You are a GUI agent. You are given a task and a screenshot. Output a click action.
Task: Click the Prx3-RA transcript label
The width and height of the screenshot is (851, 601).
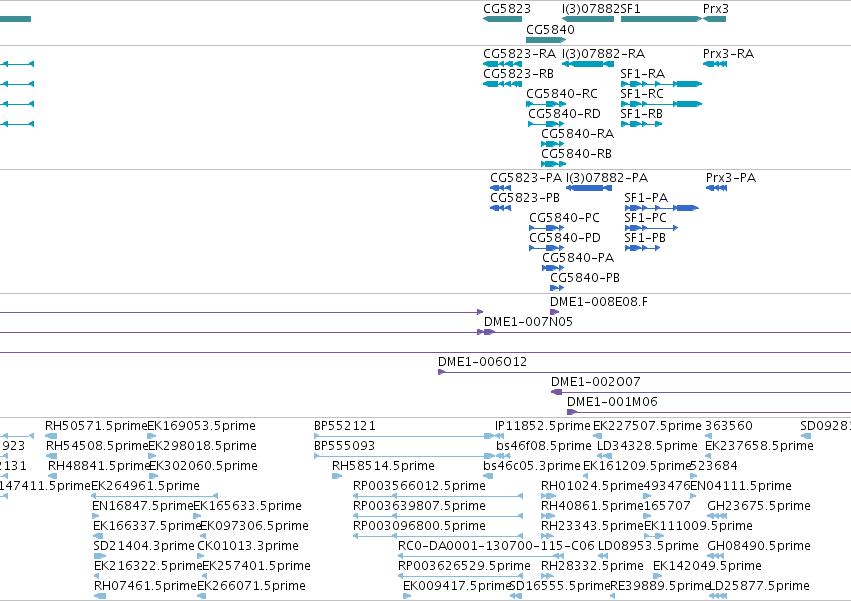pyautogui.click(x=728, y=54)
